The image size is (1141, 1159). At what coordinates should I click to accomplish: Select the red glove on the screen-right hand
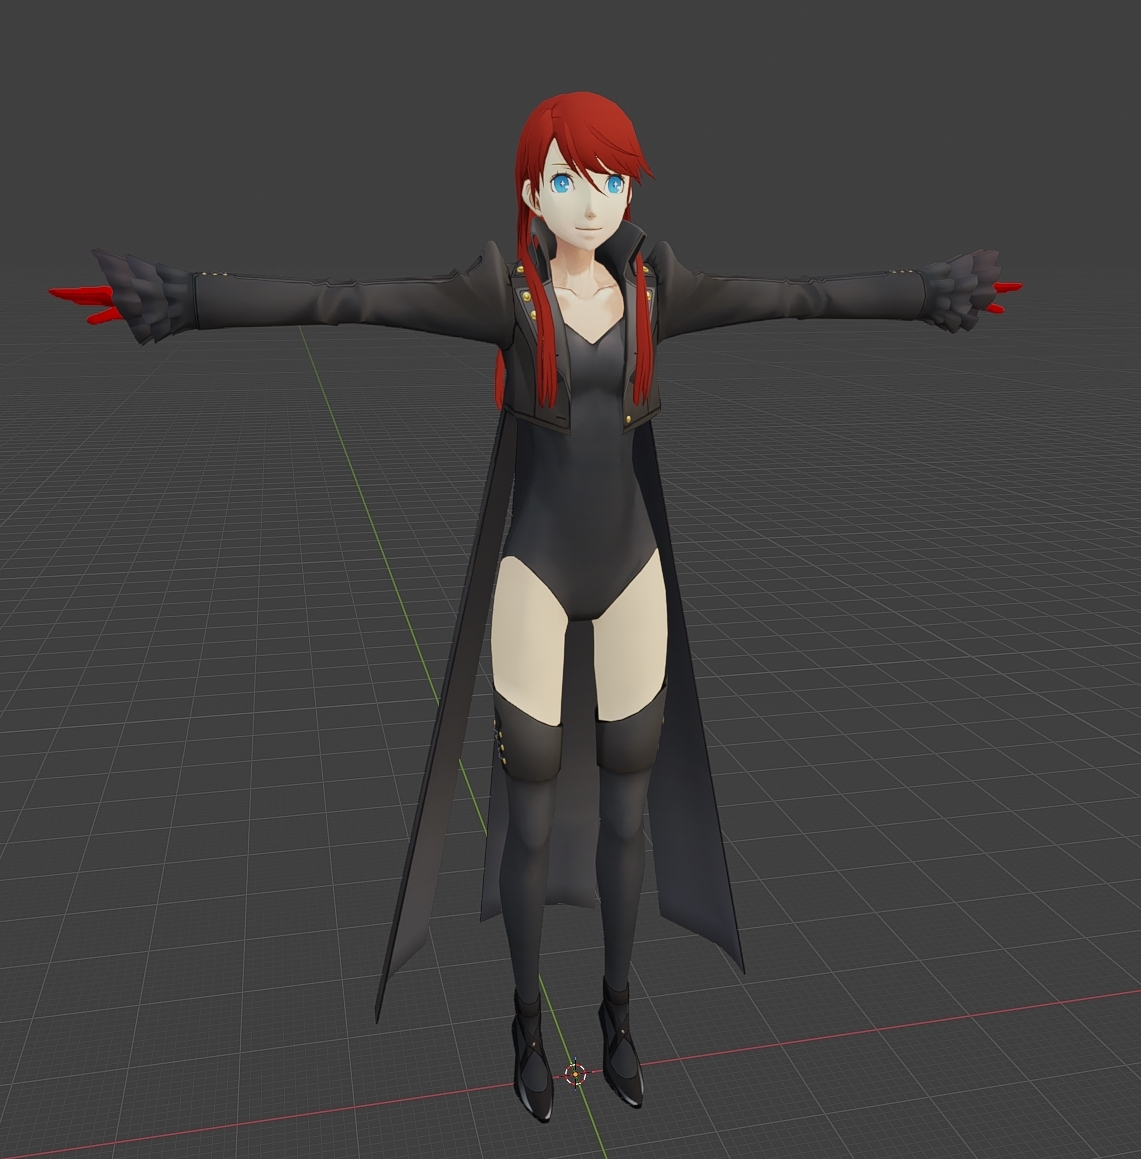click(1007, 296)
